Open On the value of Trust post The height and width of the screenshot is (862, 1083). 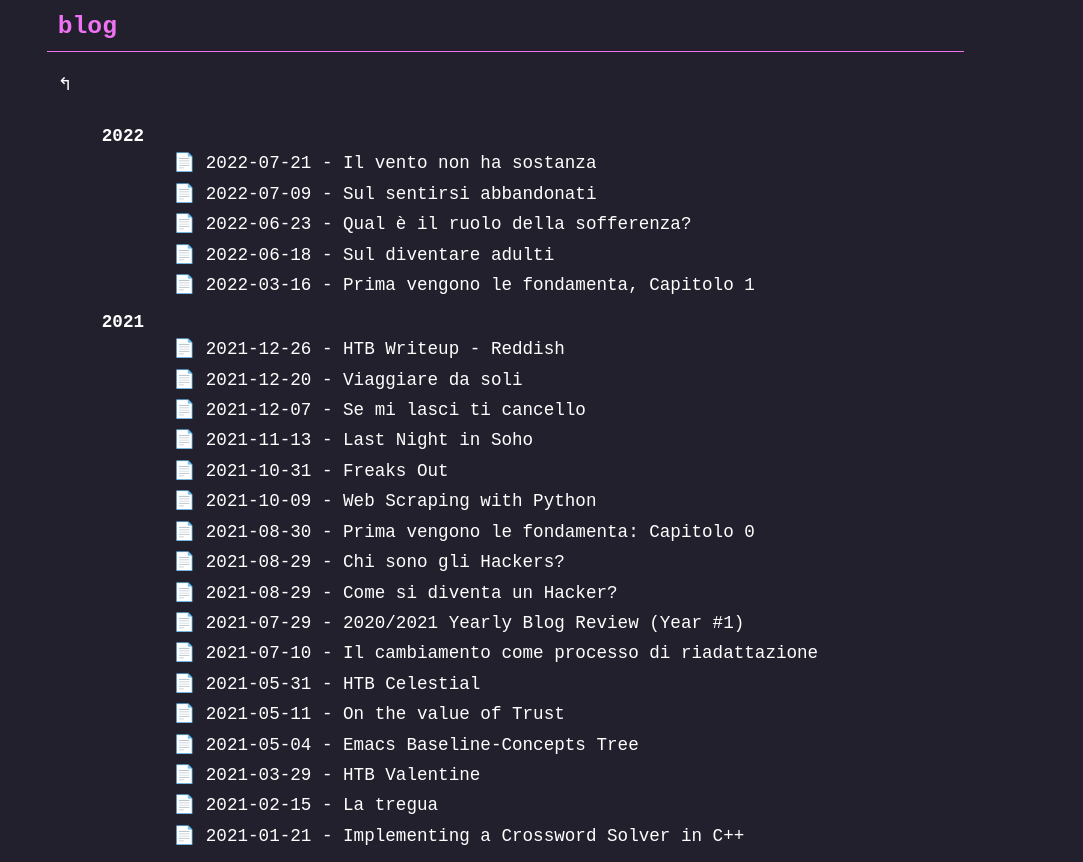pos(385,713)
